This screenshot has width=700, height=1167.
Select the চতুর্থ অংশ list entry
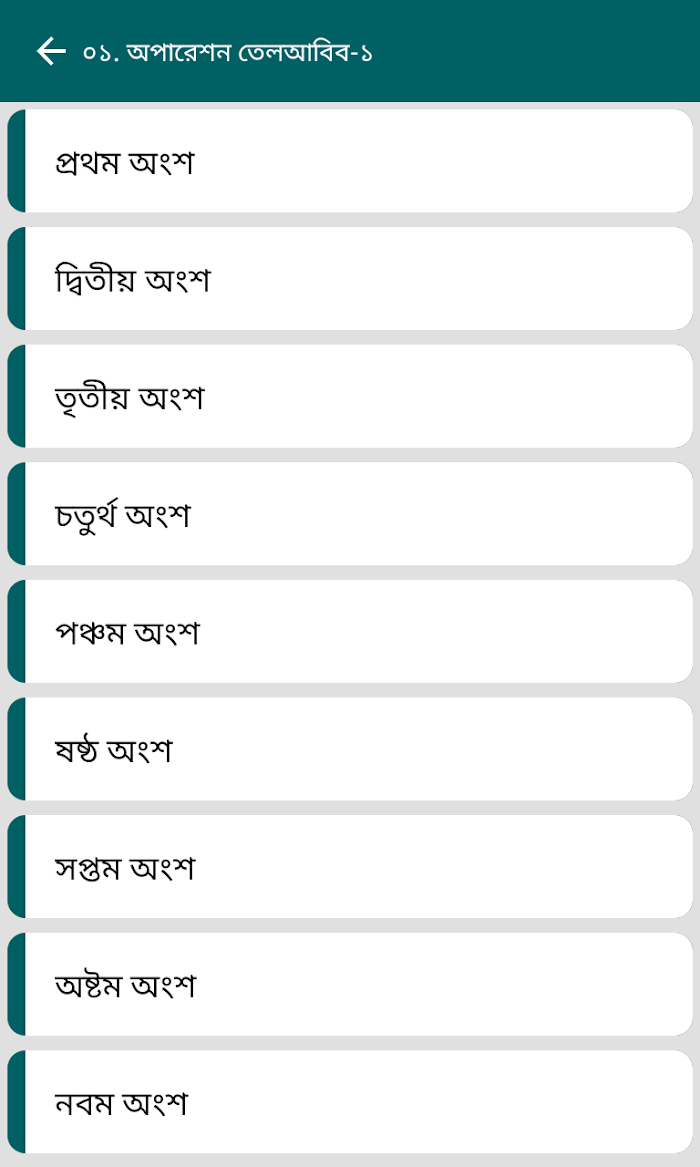[350, 514]
